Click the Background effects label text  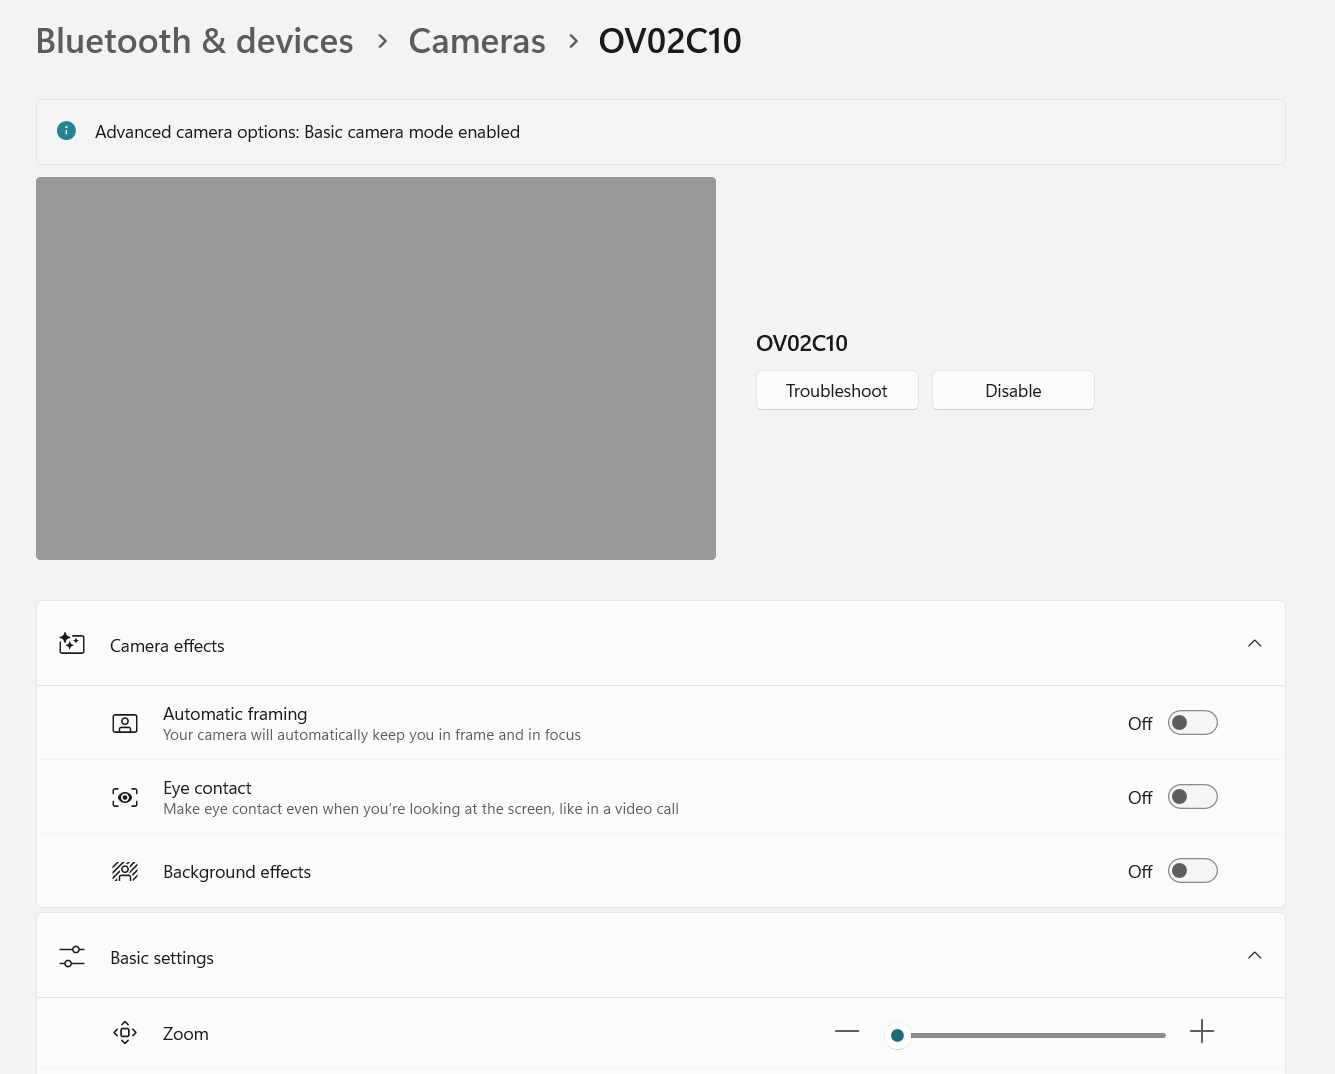point(237,872)
